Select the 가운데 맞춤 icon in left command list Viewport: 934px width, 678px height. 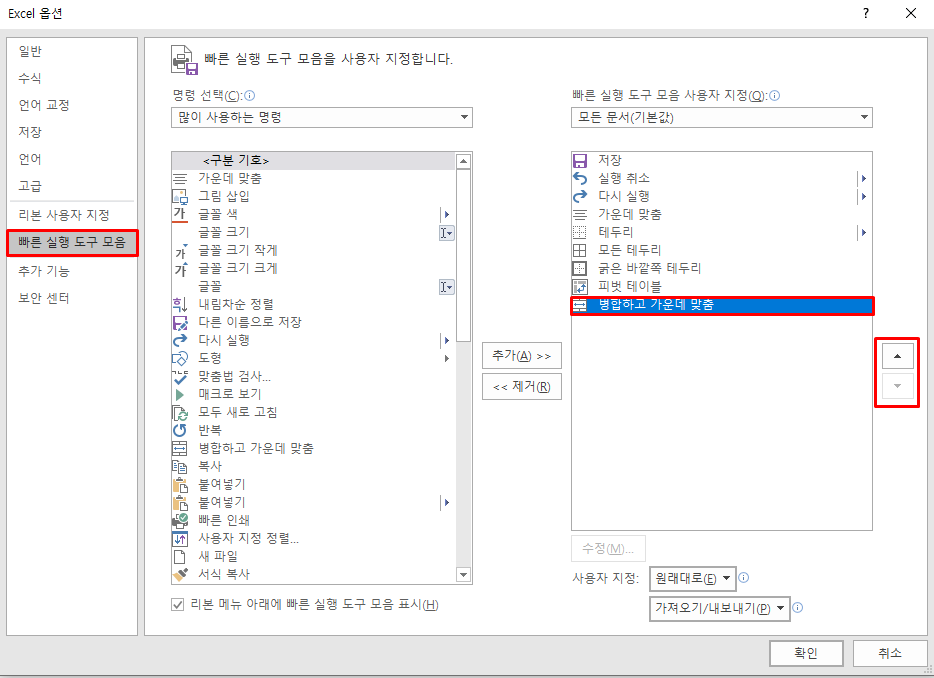179,179
